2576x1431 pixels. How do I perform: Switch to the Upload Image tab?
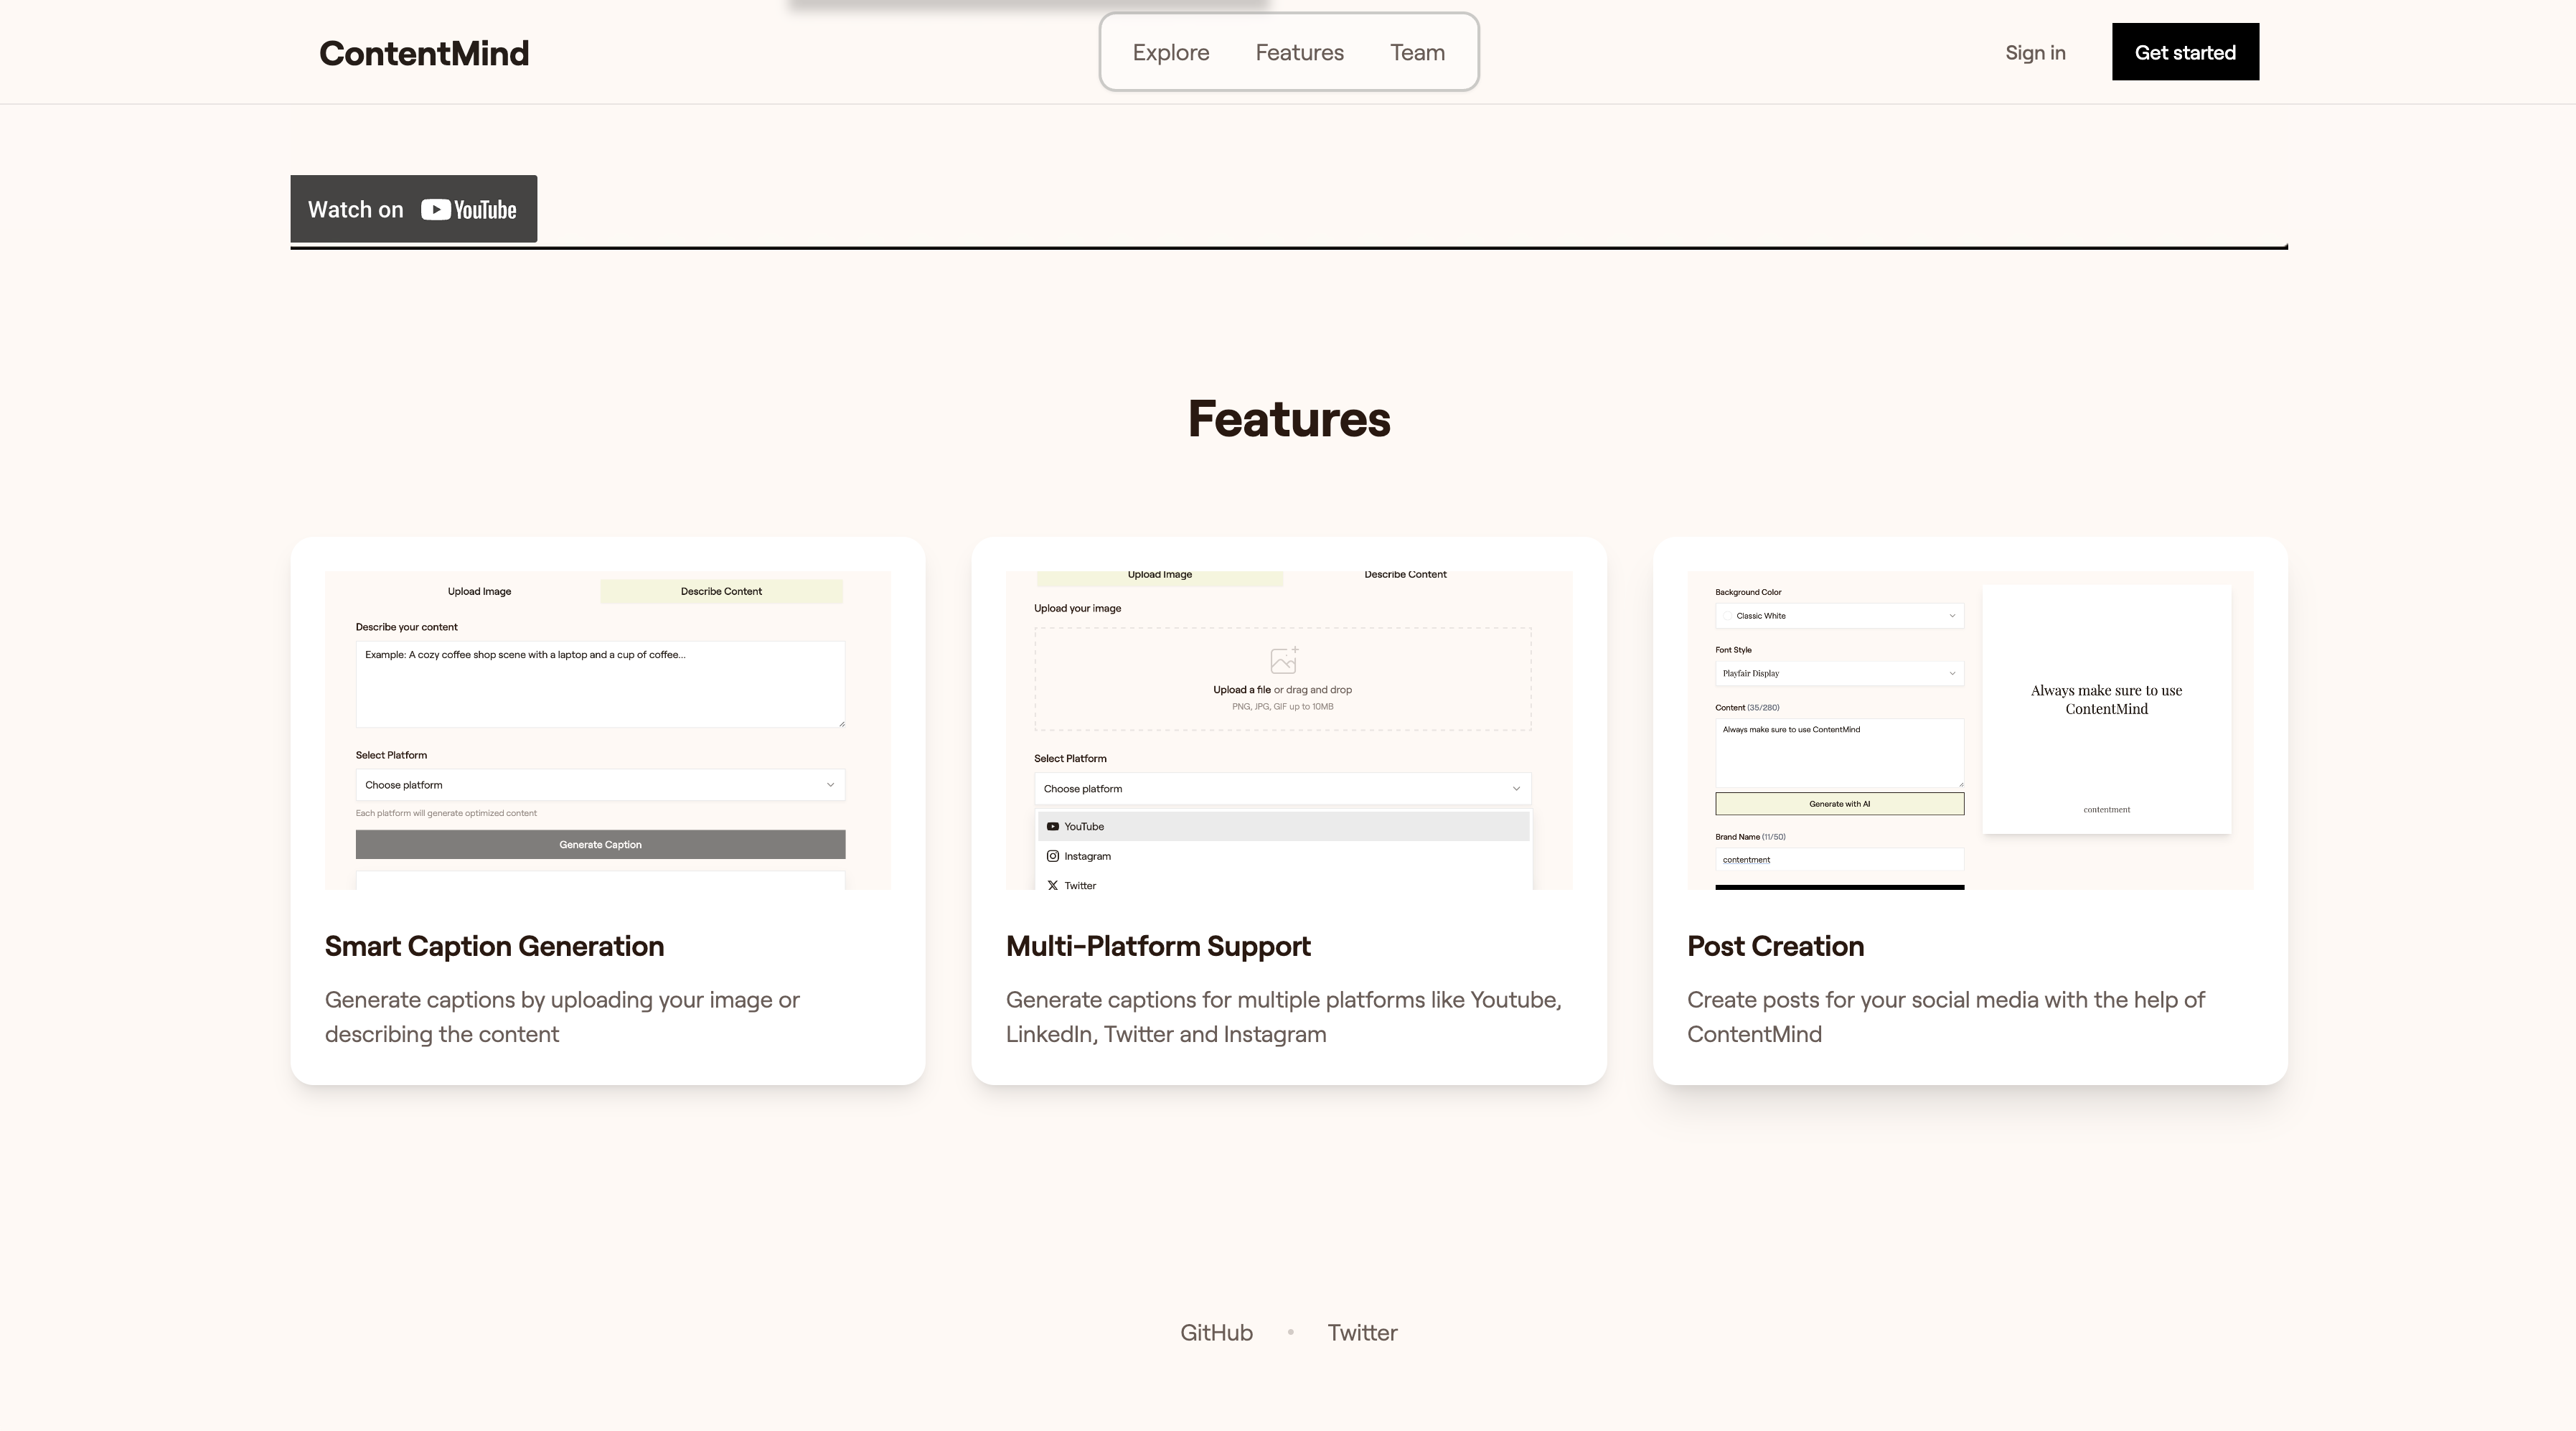click(x=479, y=591)
